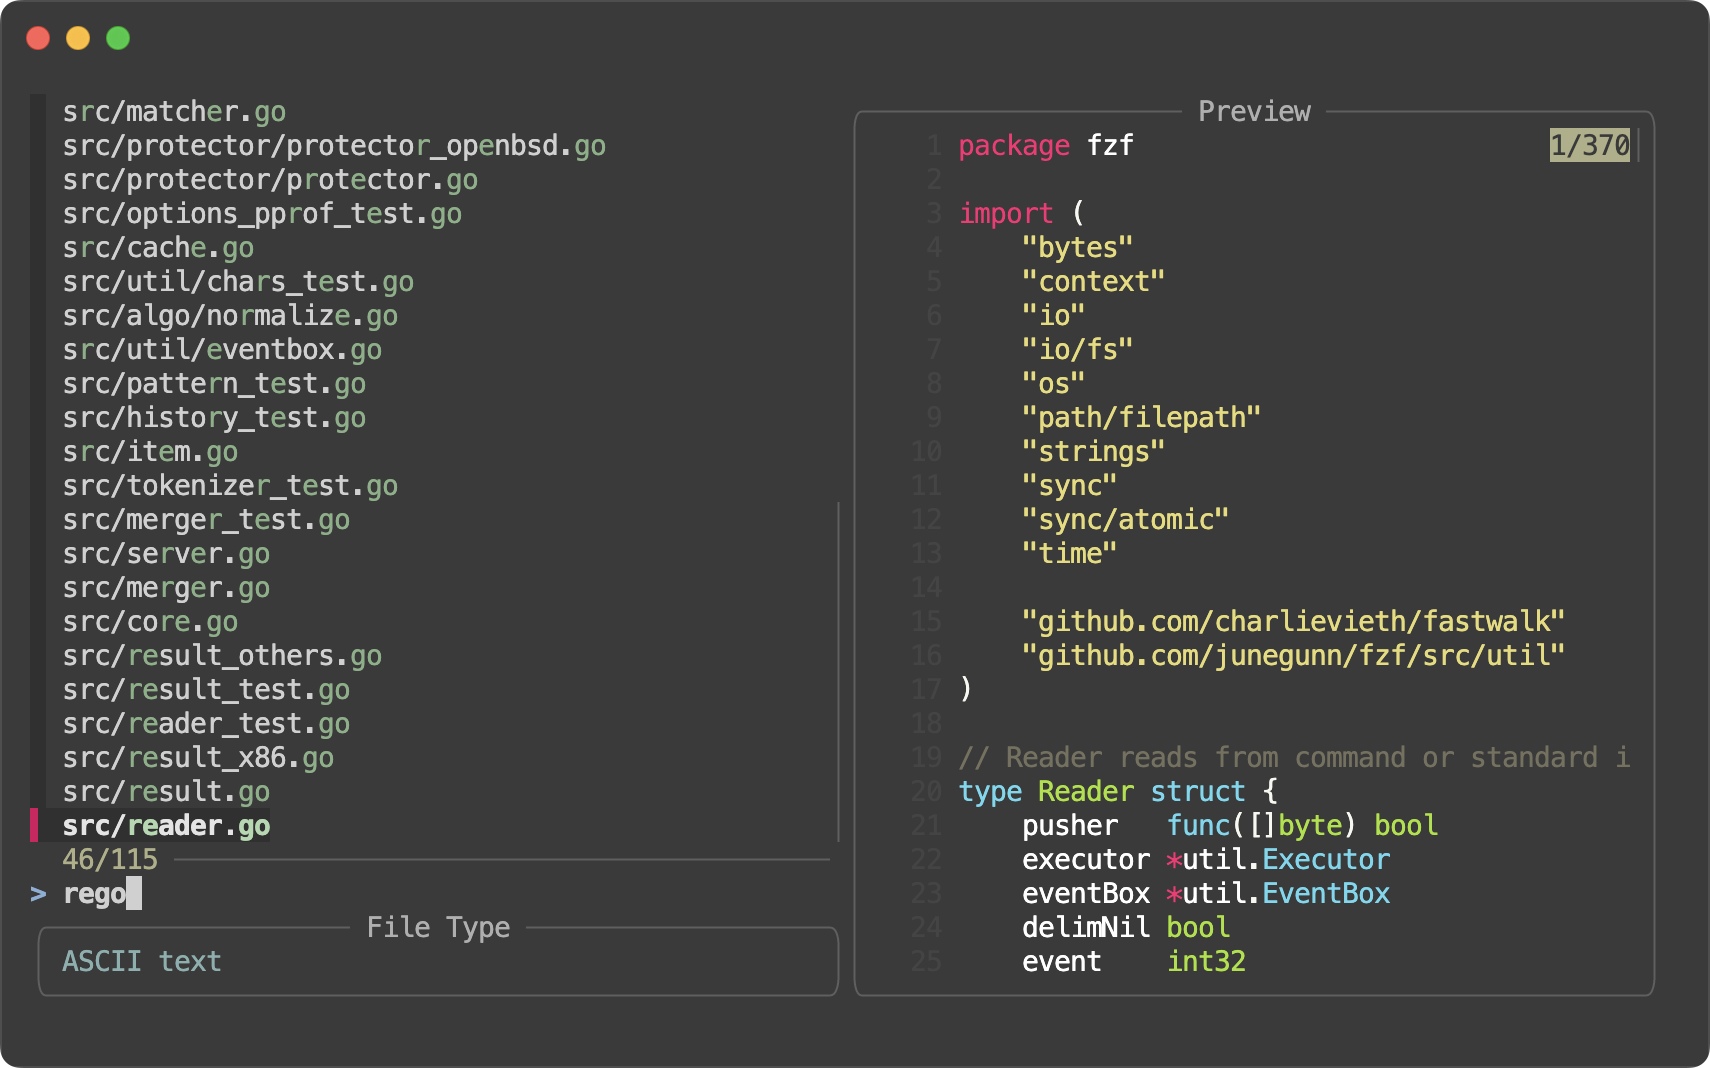Click the green maximize window button

(x=118, y=38)
